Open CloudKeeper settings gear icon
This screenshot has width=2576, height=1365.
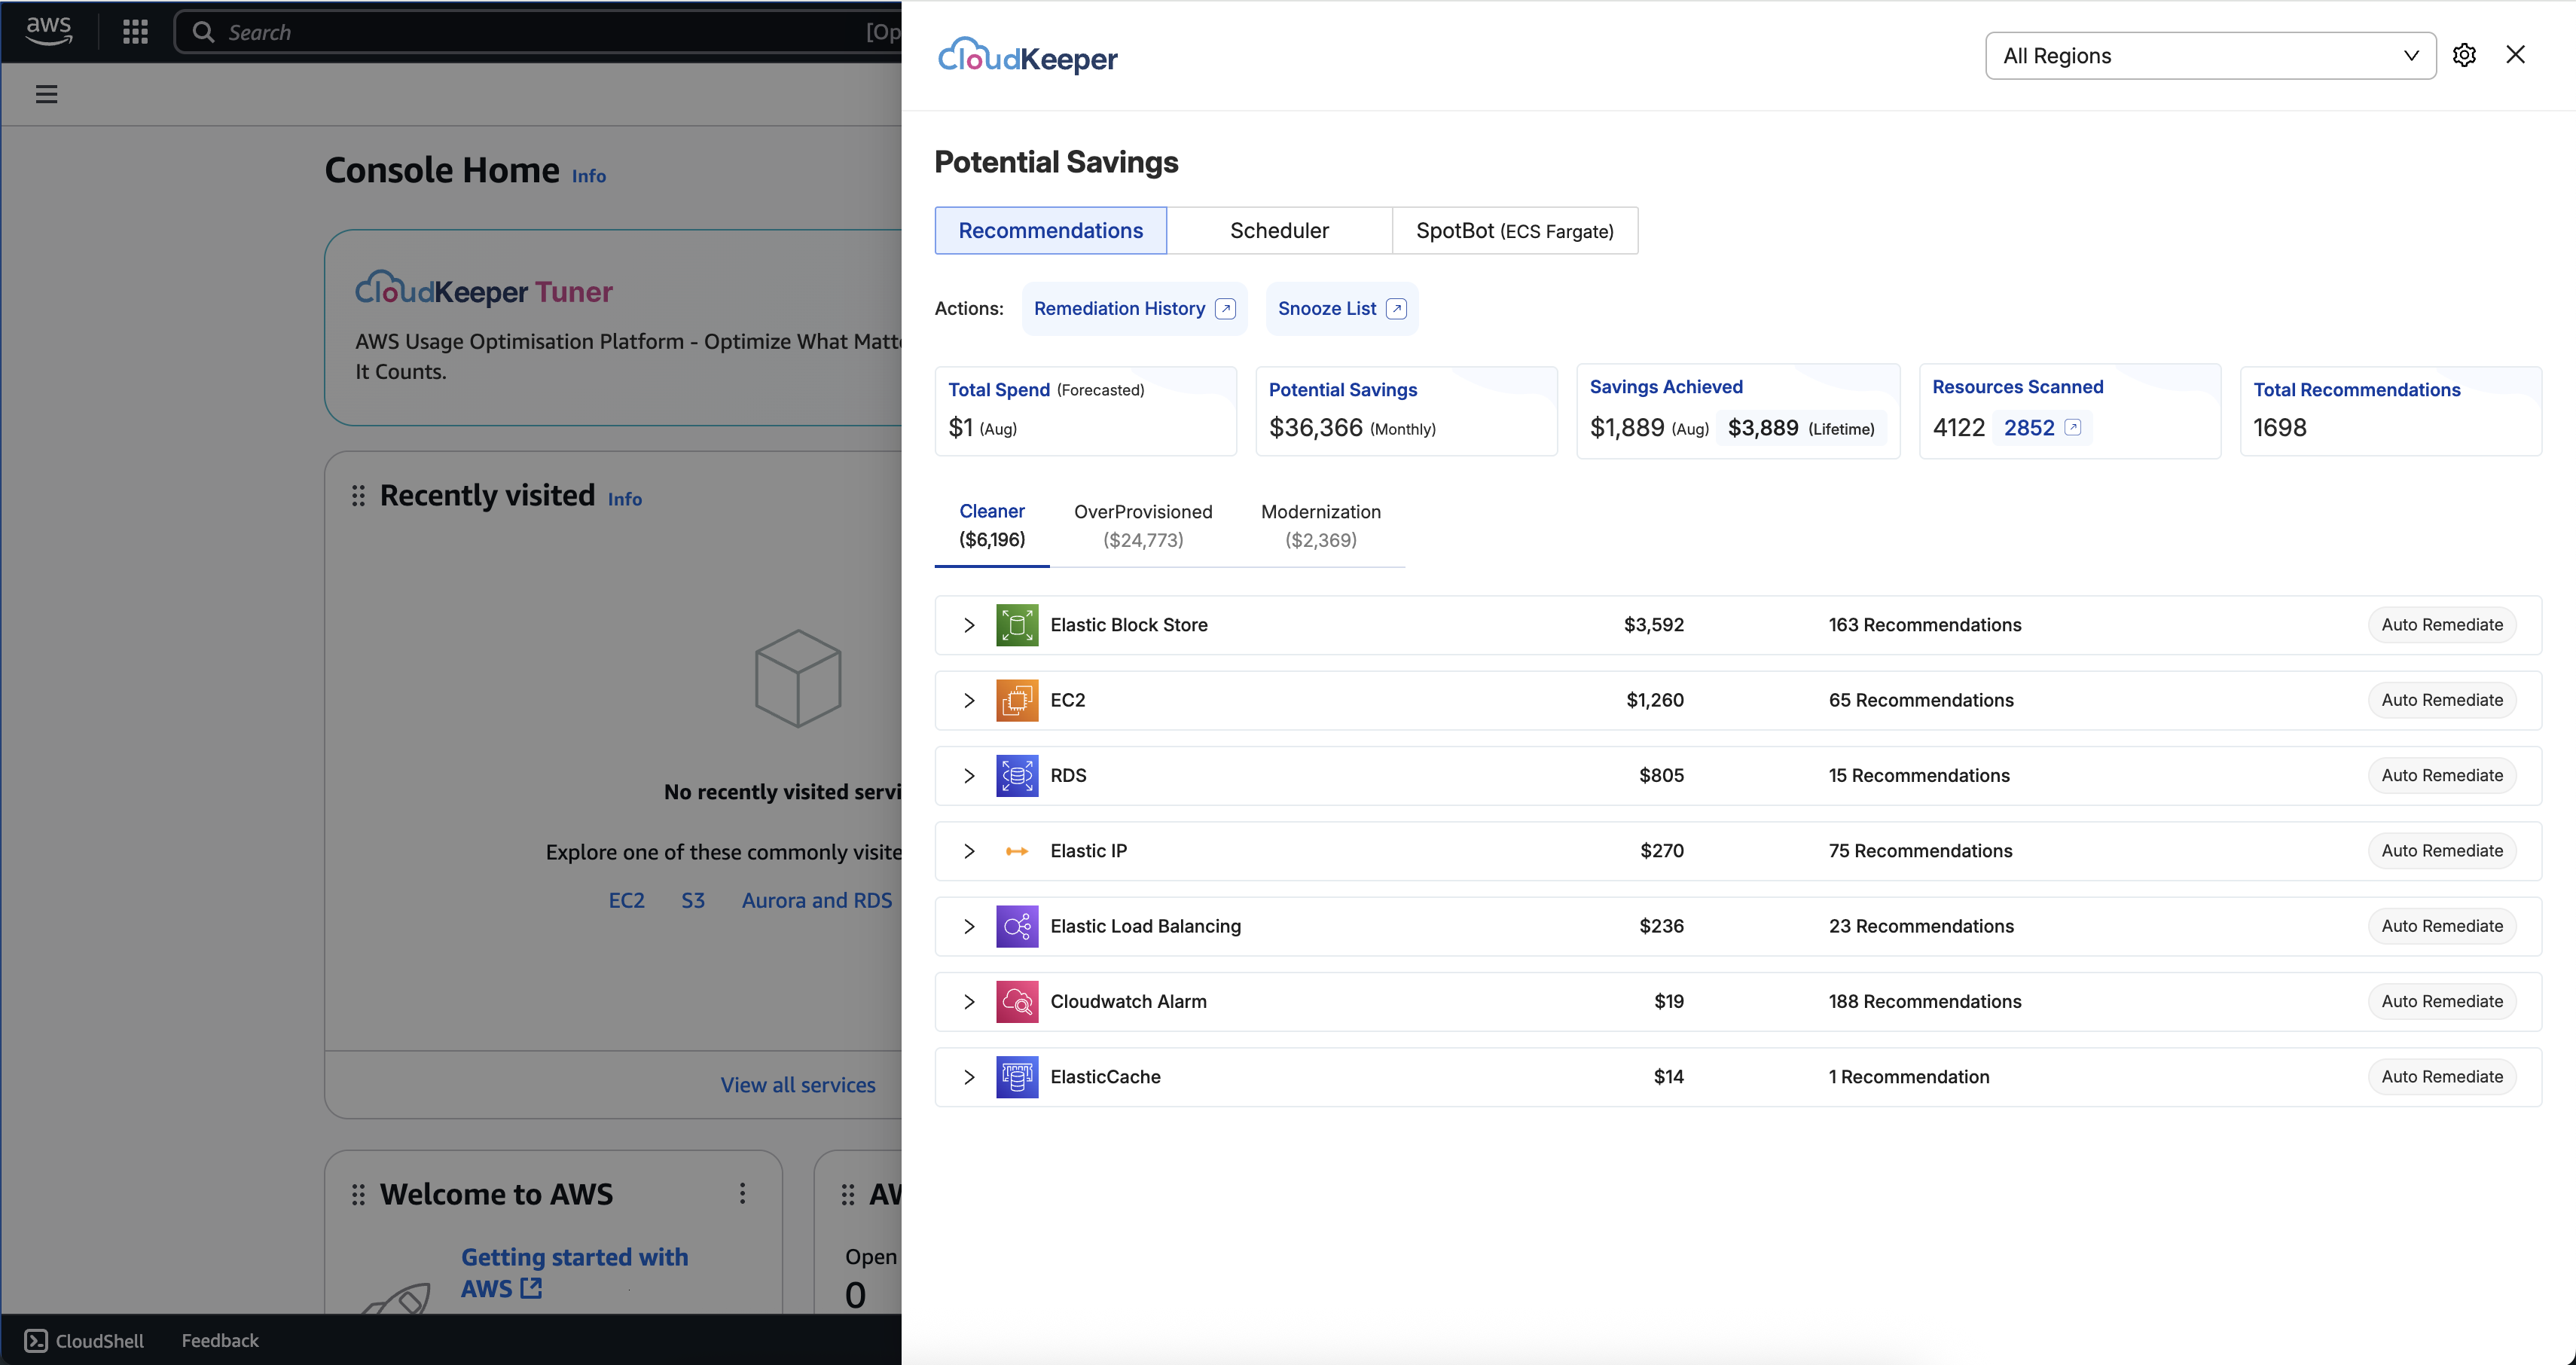[2463, 56]
